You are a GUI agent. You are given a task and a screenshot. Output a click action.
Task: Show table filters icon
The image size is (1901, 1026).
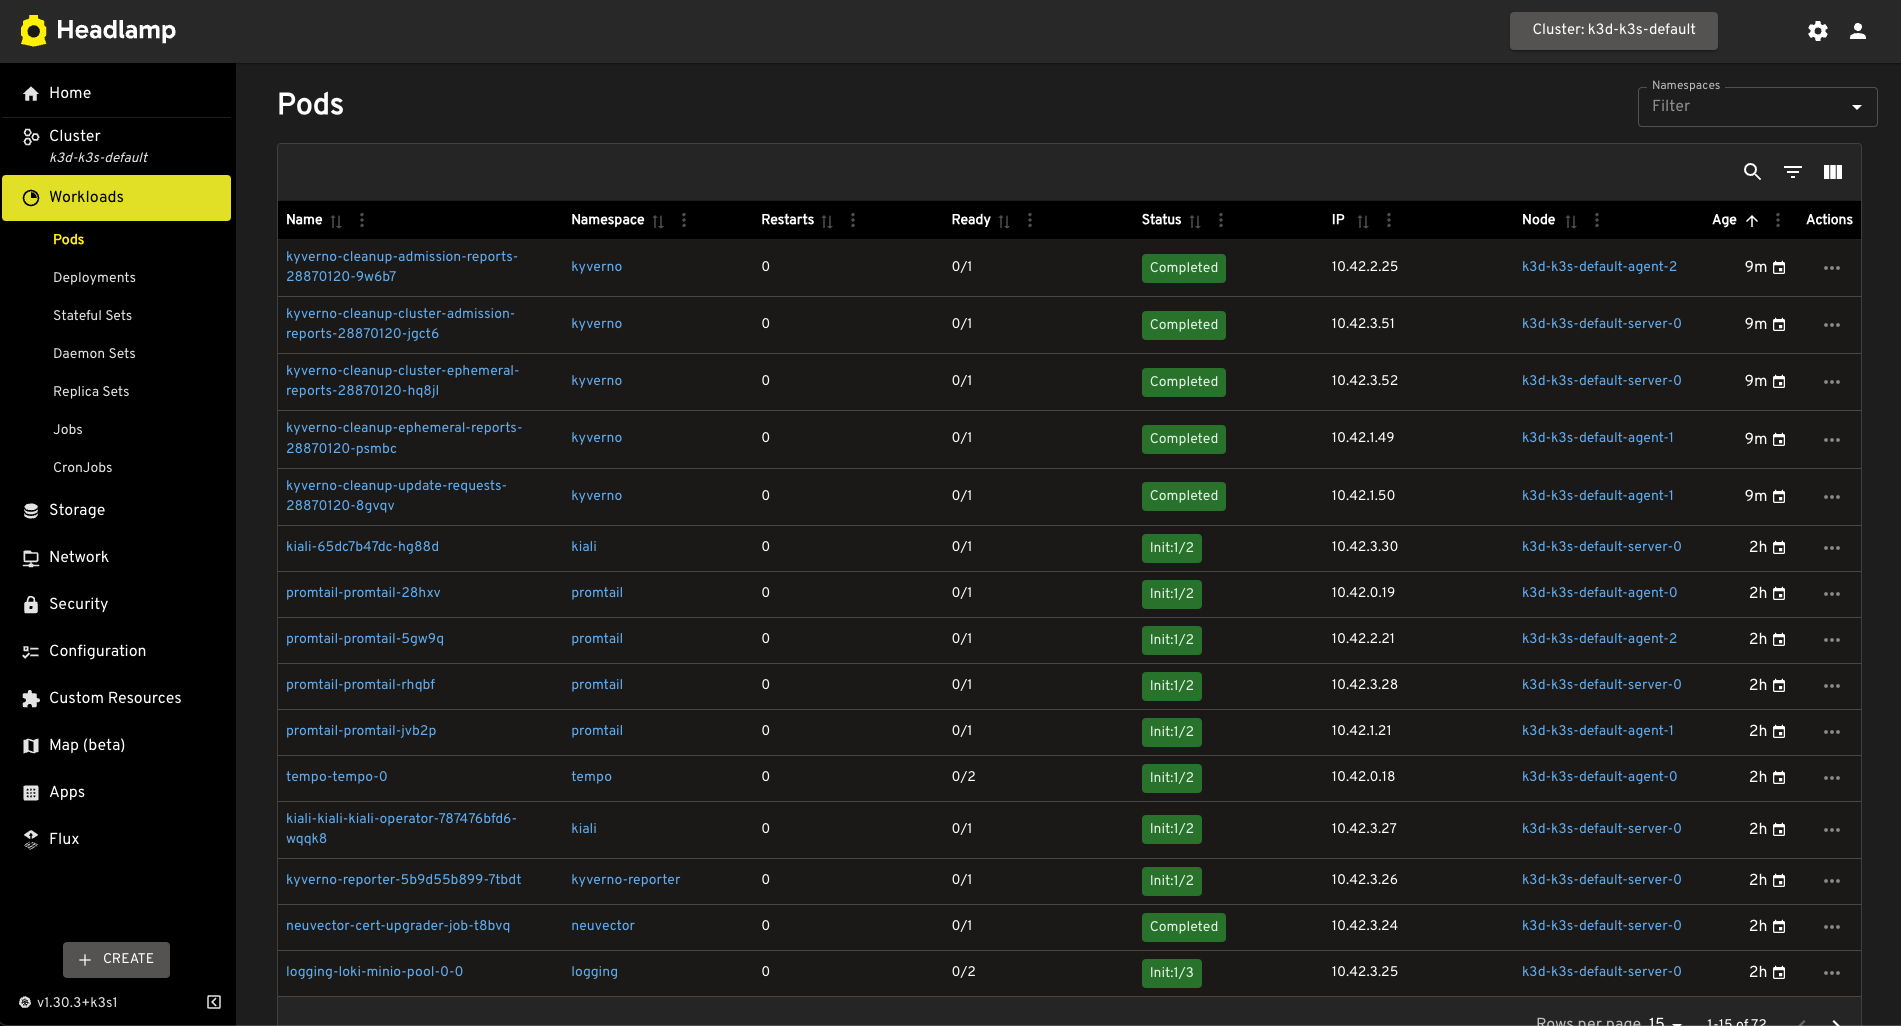[1792, 172]
